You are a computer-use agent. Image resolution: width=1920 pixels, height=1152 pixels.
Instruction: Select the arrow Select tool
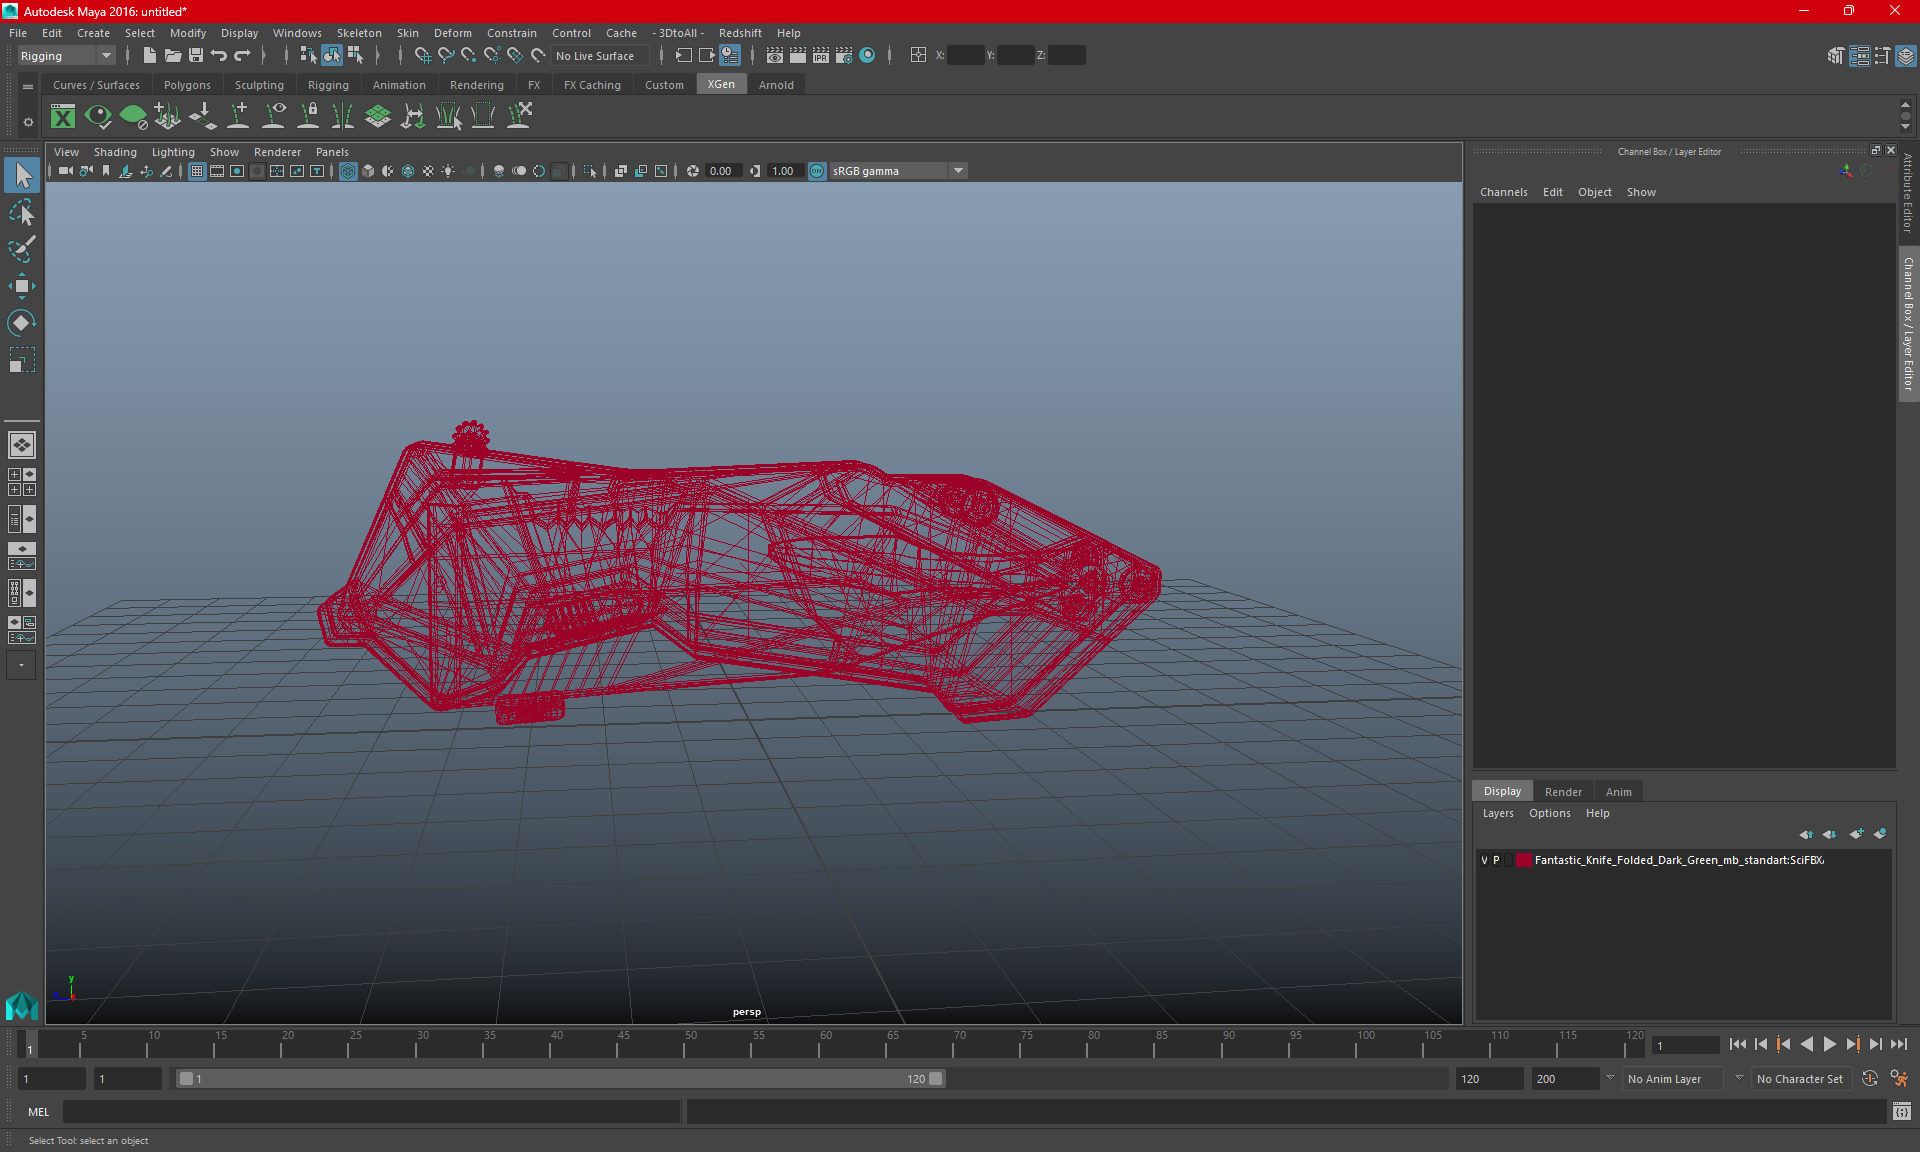point(21,175)
